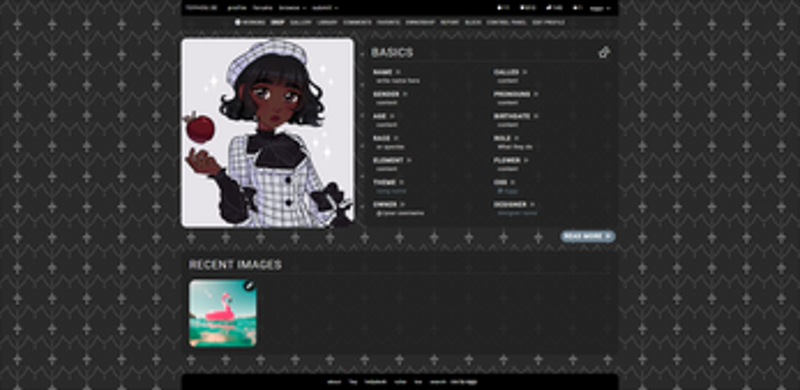Open the profile link in top bar
This screenshot has width=800, height=390.
coord(237,8)
